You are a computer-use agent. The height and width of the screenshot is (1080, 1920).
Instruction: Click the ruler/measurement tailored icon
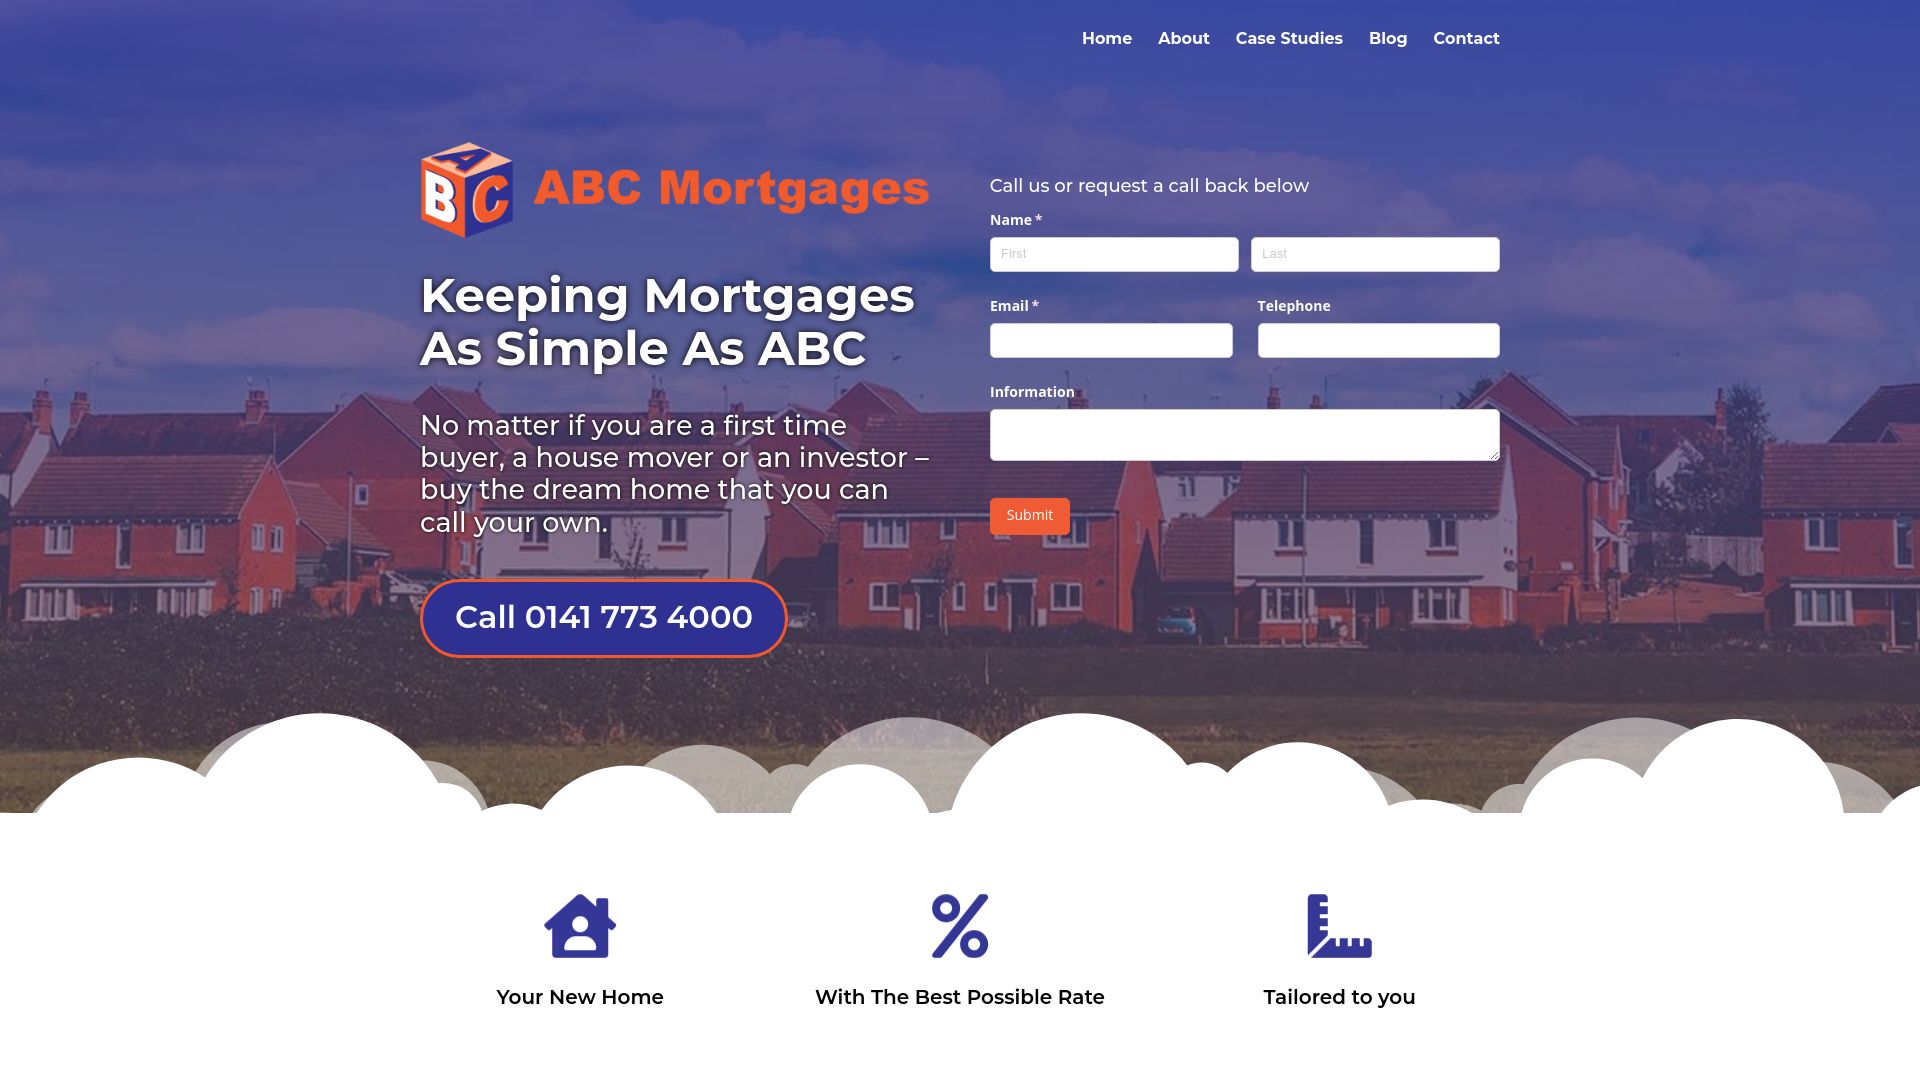point(1338,924)
